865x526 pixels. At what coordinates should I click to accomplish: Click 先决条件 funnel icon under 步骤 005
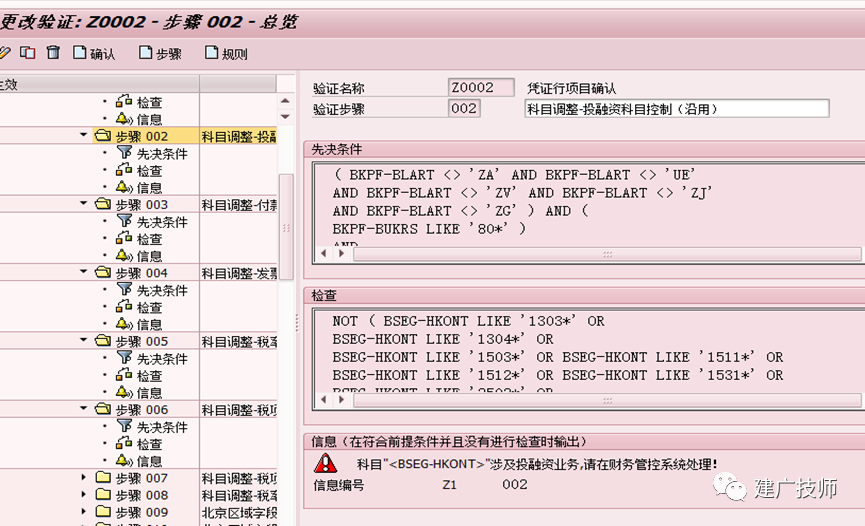[x=124, y=358]
